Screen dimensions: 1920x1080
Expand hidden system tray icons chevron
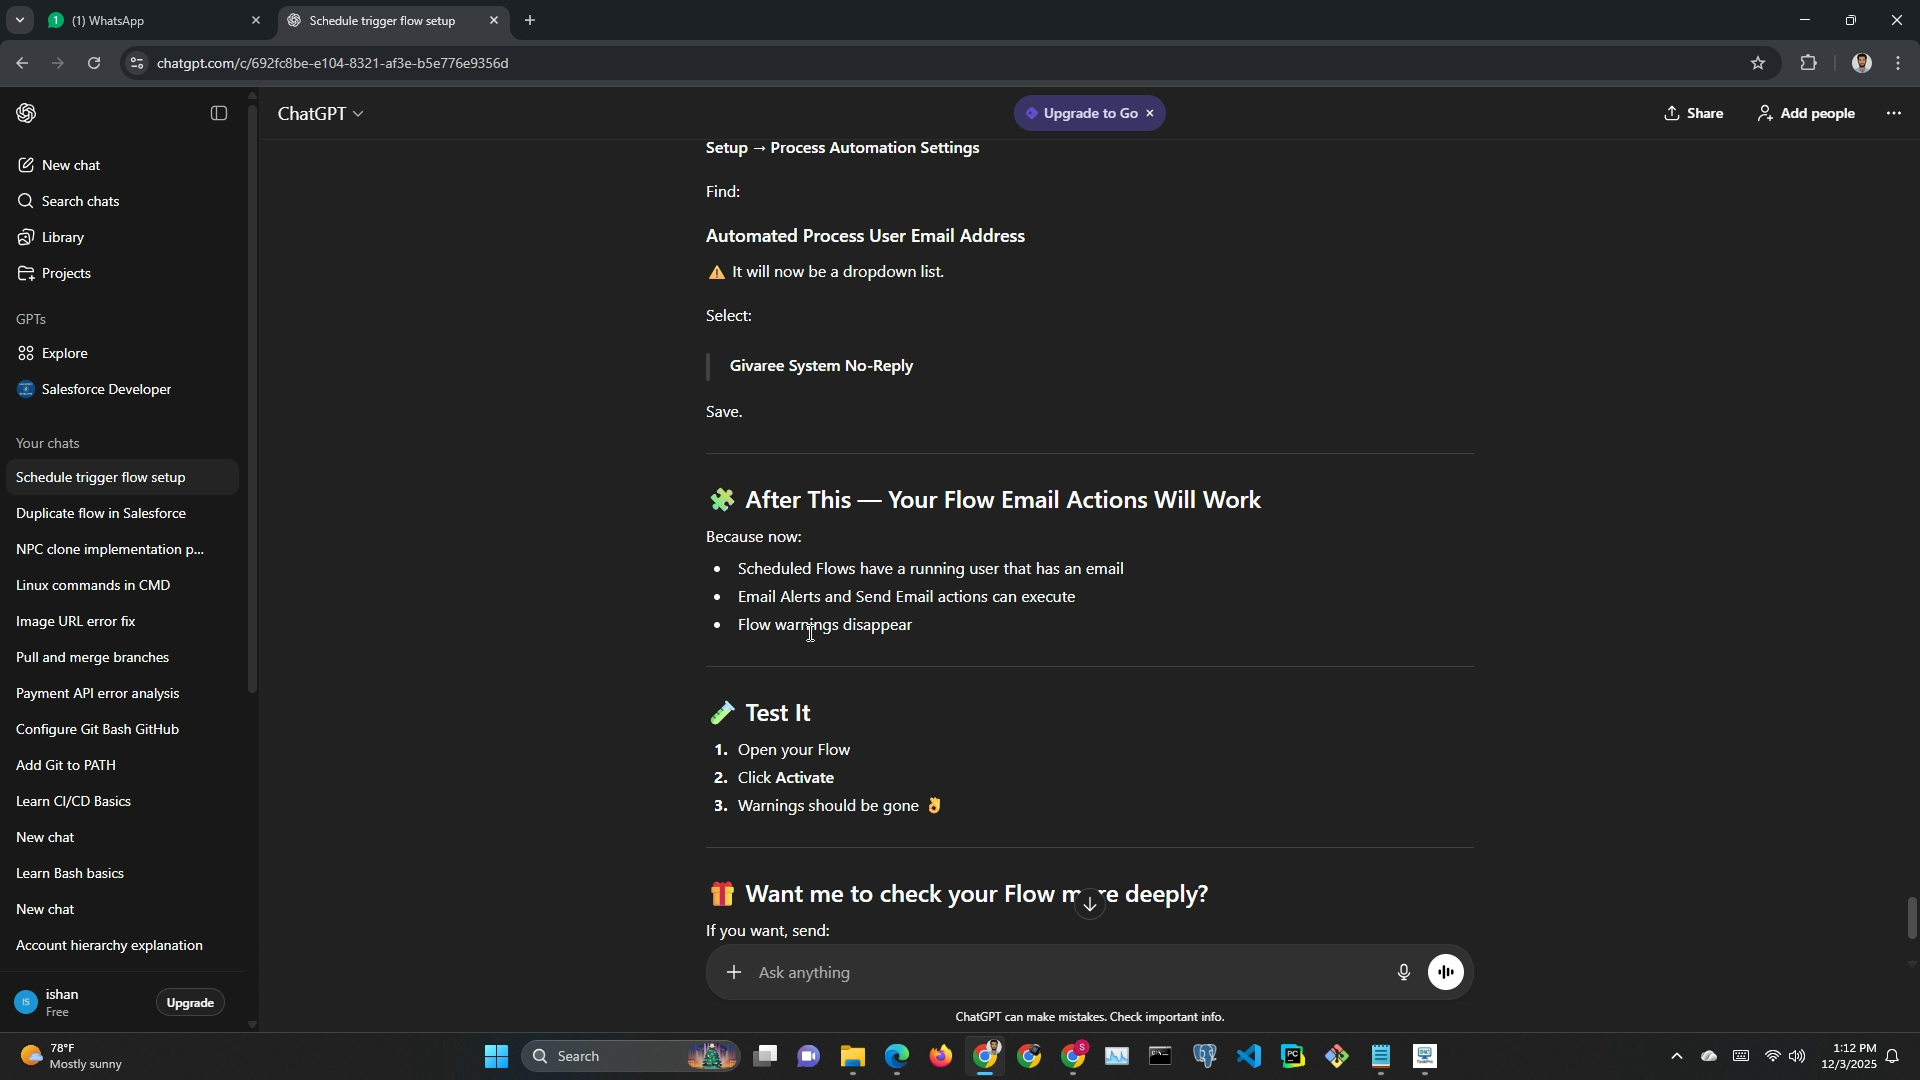[x=1677, y=1057]
